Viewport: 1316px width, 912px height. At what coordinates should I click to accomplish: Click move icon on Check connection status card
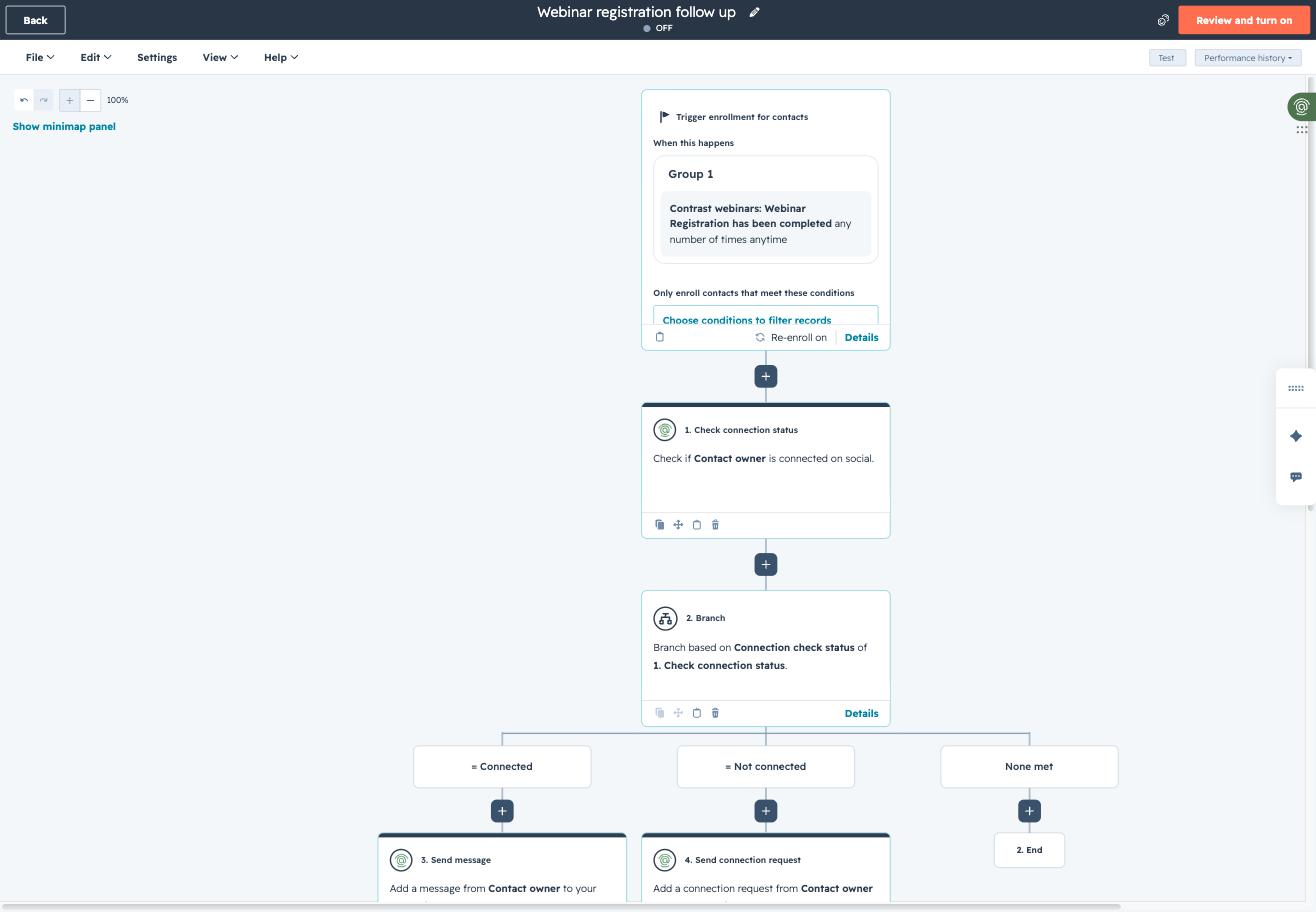pyautogui.click(x=678, y=525)
